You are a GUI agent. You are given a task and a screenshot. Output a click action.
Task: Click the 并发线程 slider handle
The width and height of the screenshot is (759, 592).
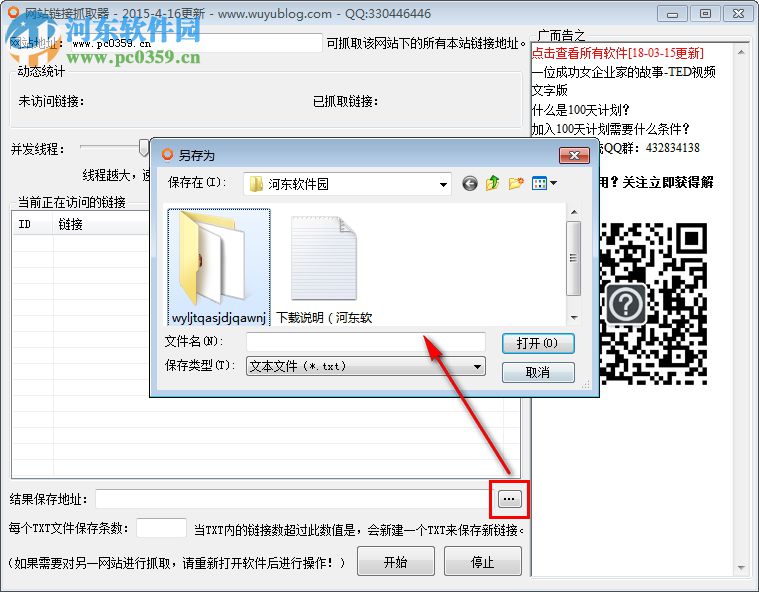click(144, 147)
